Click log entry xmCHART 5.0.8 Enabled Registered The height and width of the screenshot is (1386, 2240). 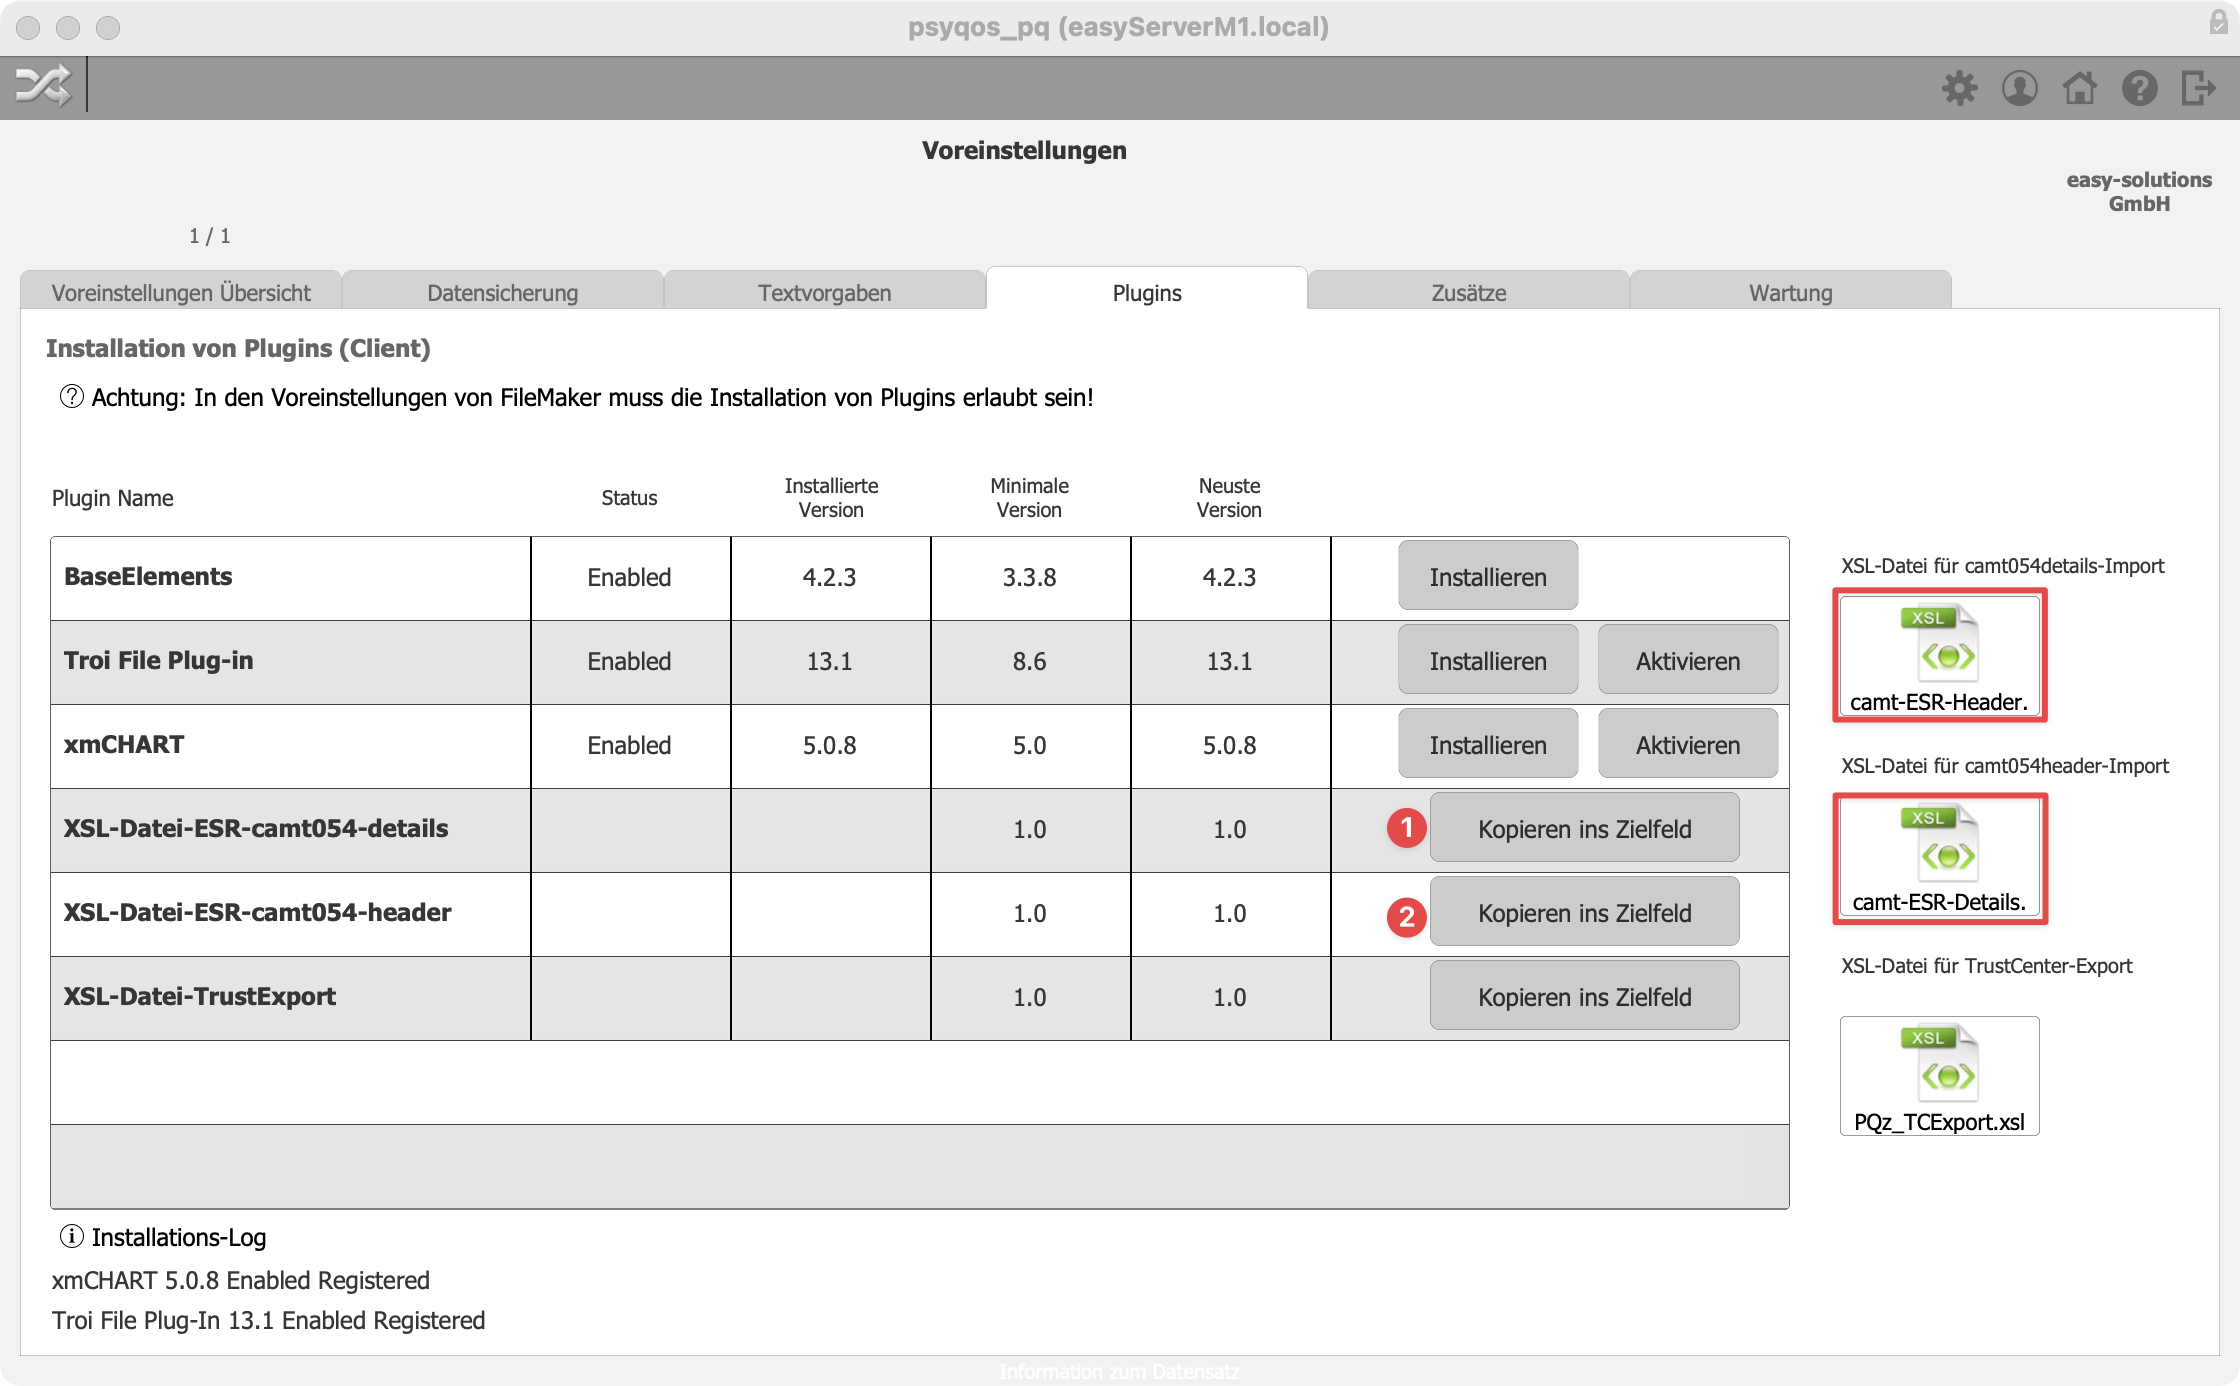point(241,1280)
